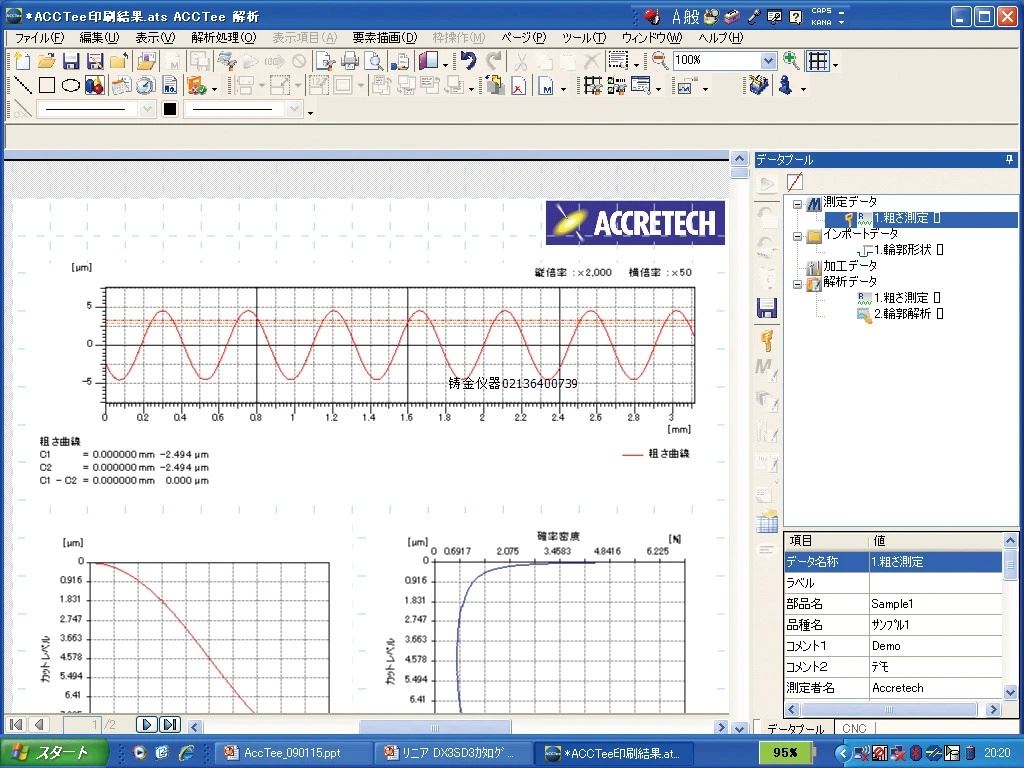
Task: Toggle the grid display button
Action: point(818,61)
